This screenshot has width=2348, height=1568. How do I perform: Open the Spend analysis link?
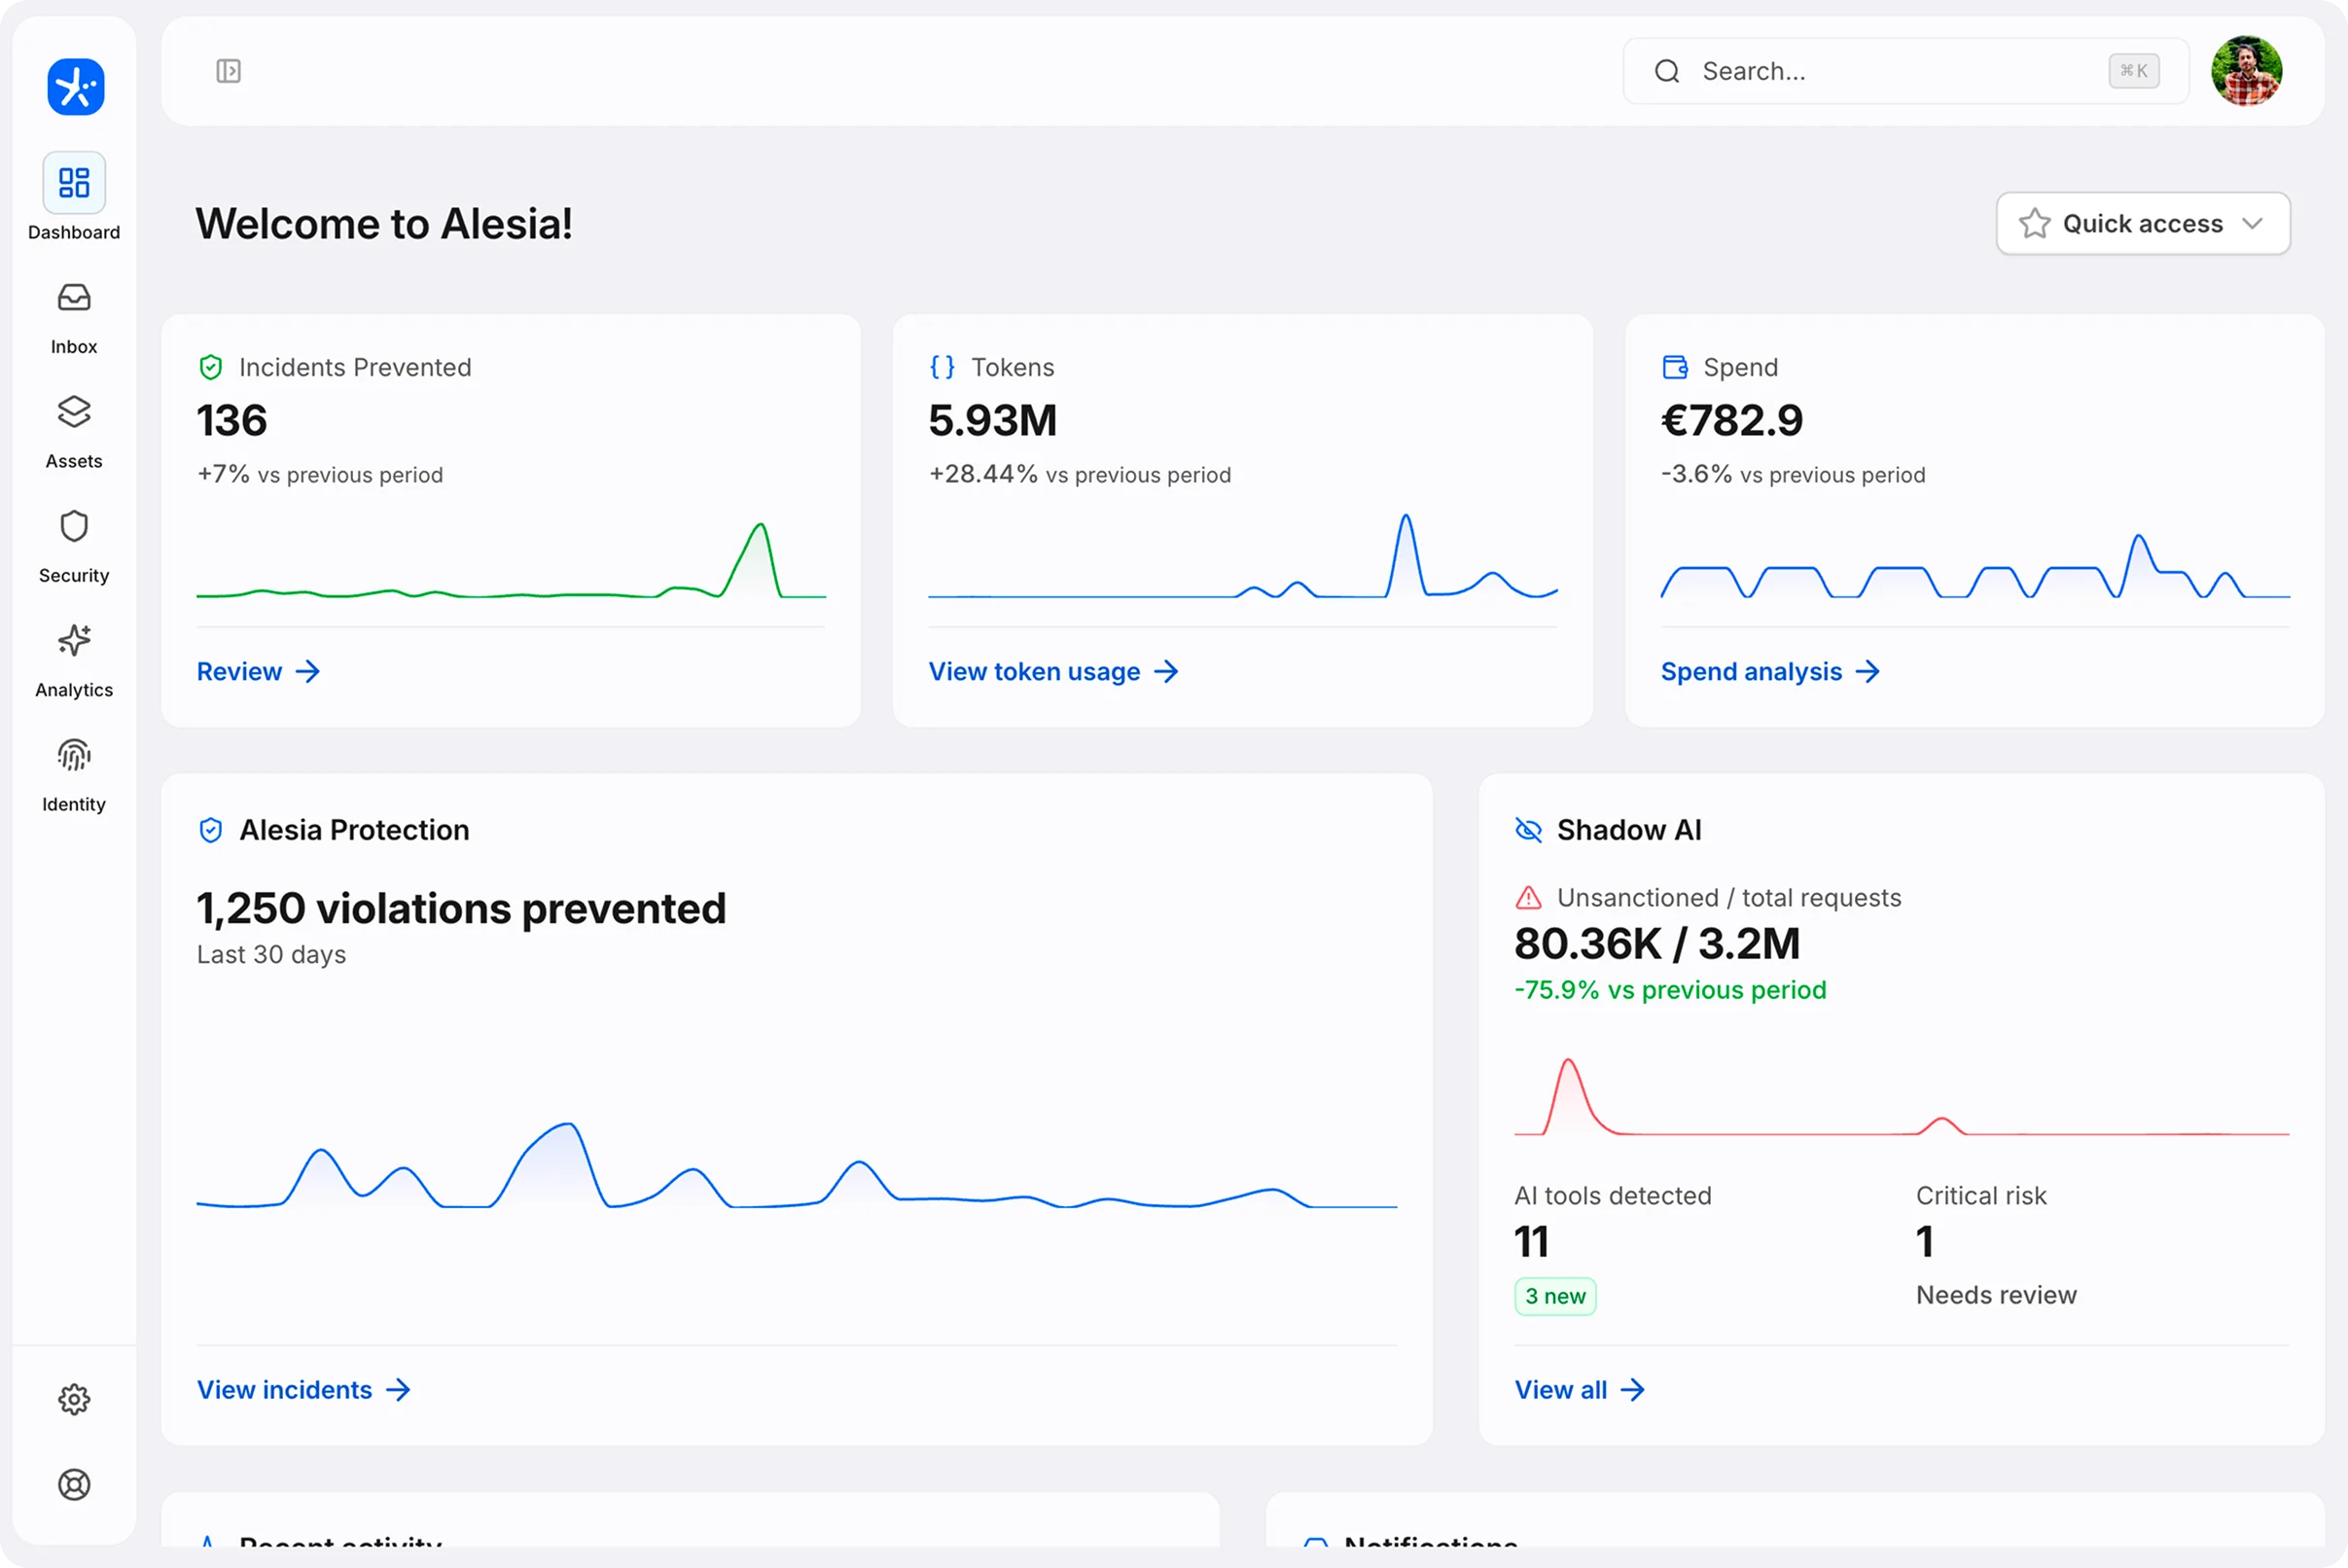1771,671
